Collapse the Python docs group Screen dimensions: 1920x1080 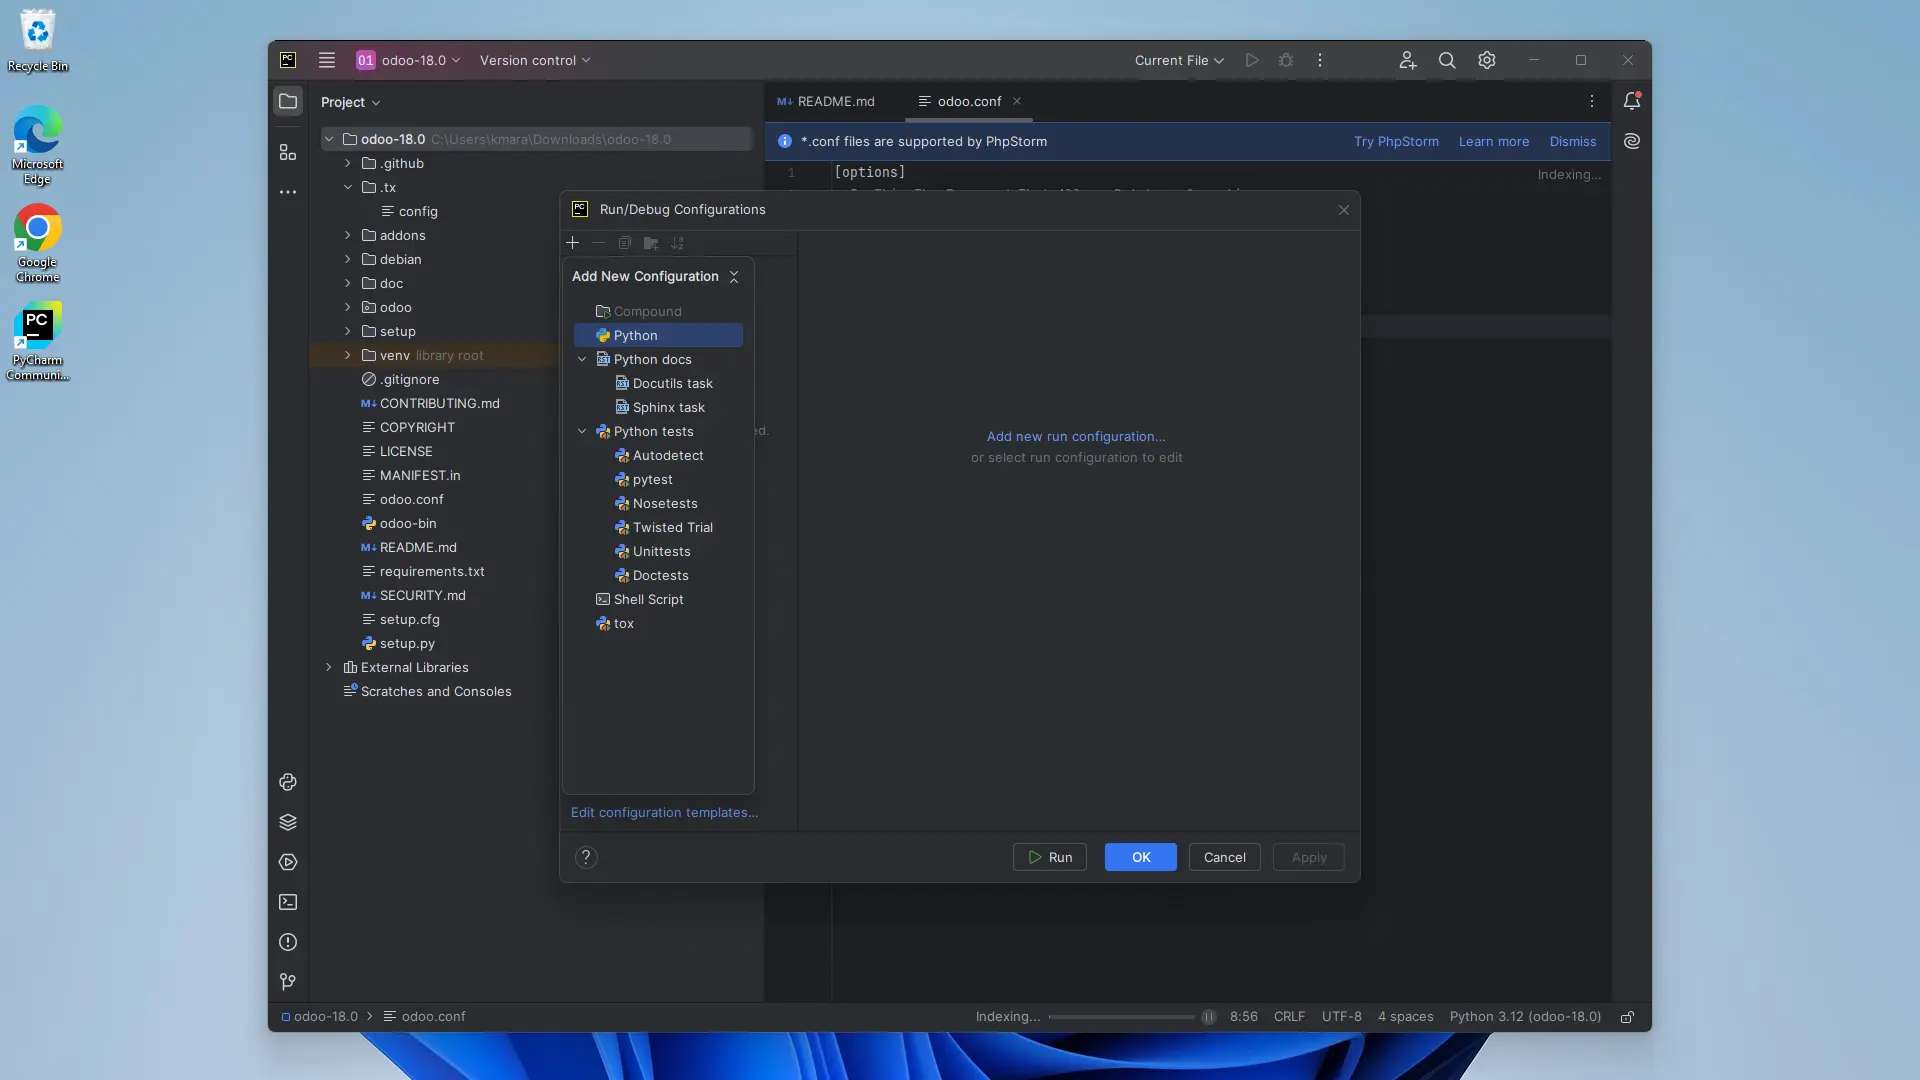[x=582, y=359]
